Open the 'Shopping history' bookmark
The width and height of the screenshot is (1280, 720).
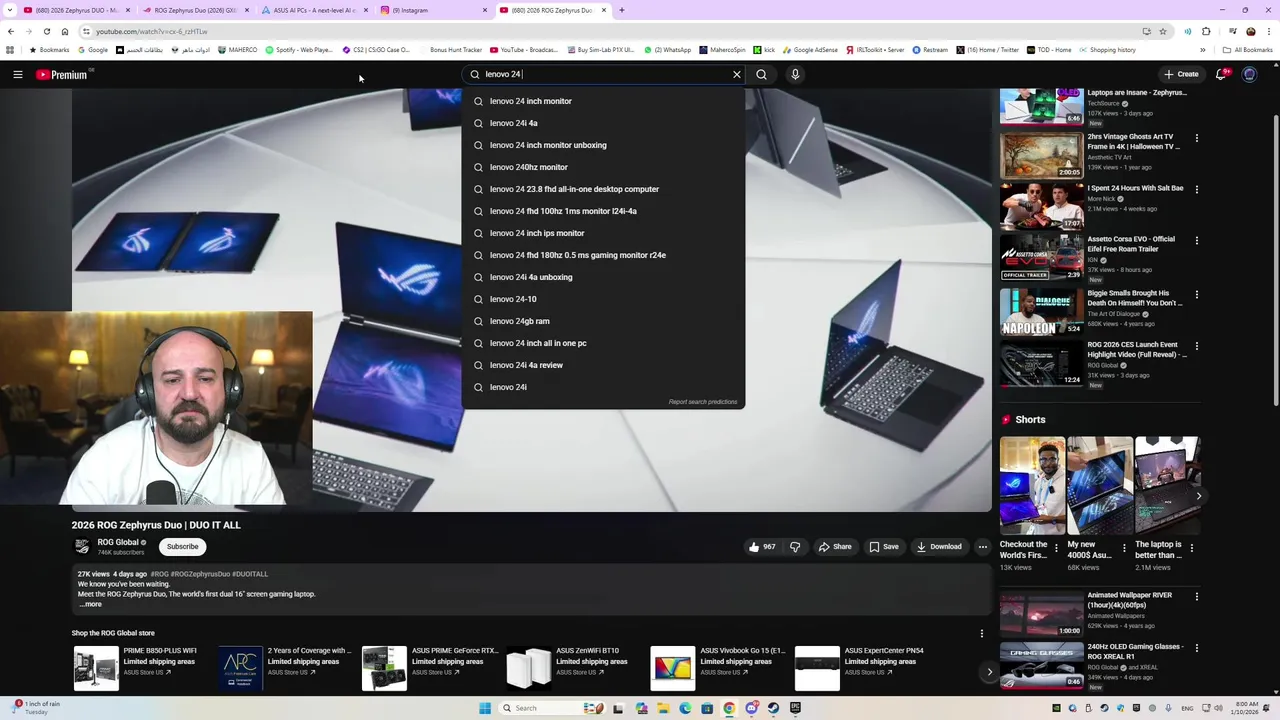(x=1107, y=50)
